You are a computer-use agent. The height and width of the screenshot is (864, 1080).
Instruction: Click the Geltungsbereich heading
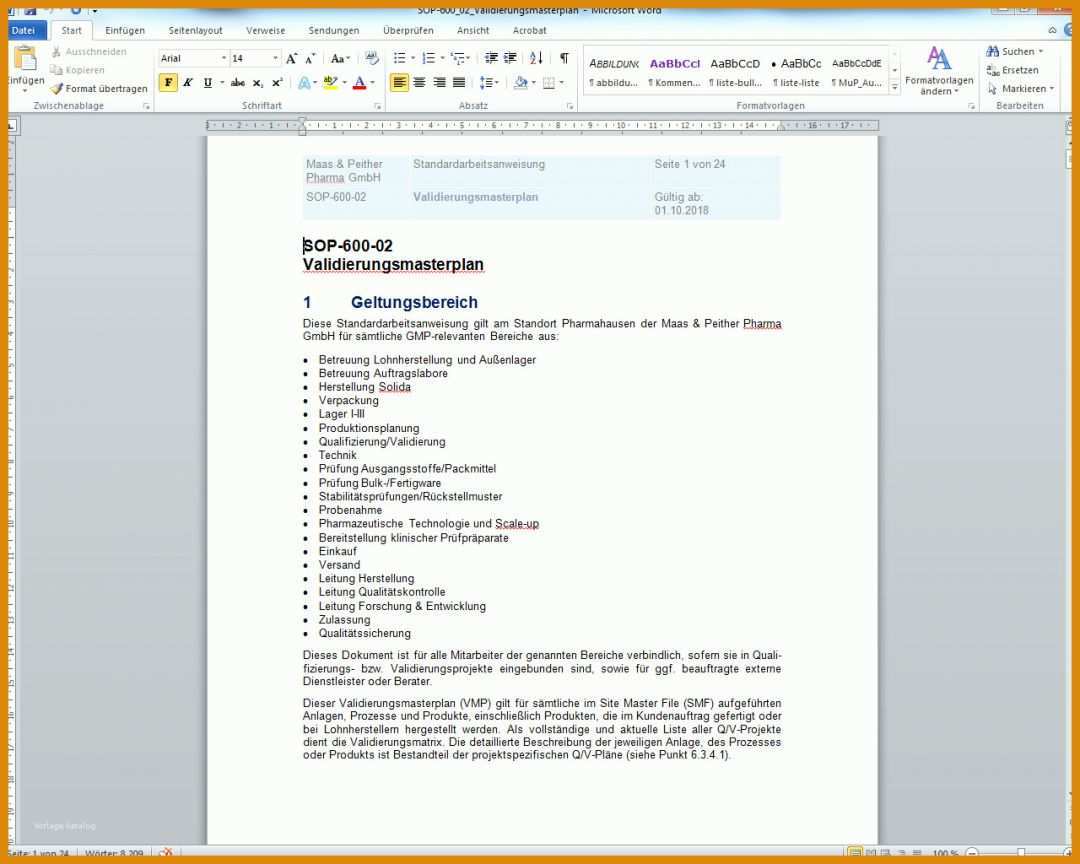[x=414, y=302]
